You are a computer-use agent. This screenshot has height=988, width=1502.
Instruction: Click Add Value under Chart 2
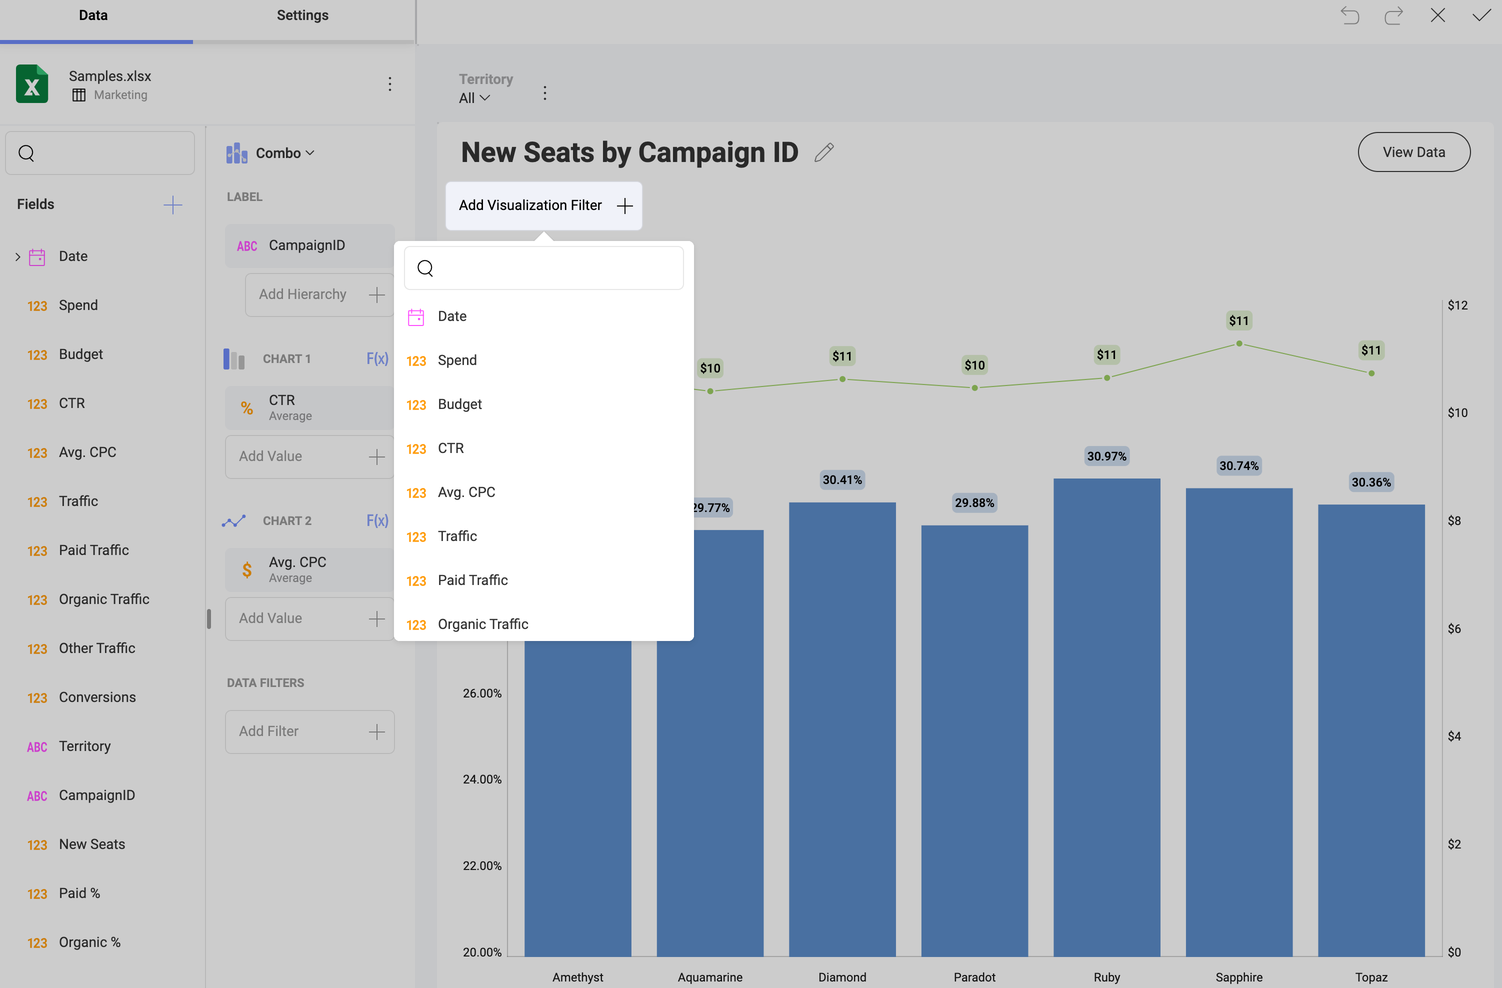click(x=309, y=618)
